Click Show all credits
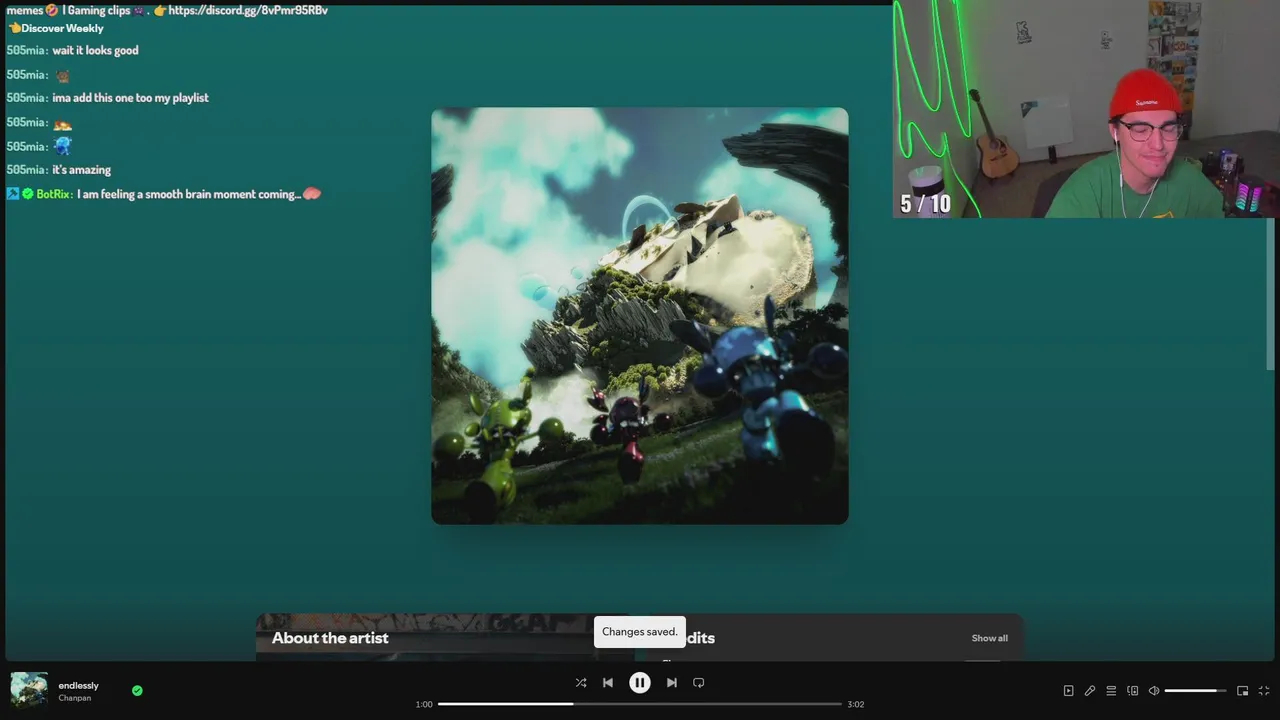The width and height of the screenshot is (1280, 720). point(989,638)
